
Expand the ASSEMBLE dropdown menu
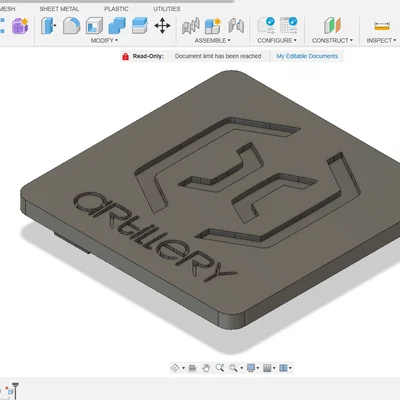pos(212,40)
